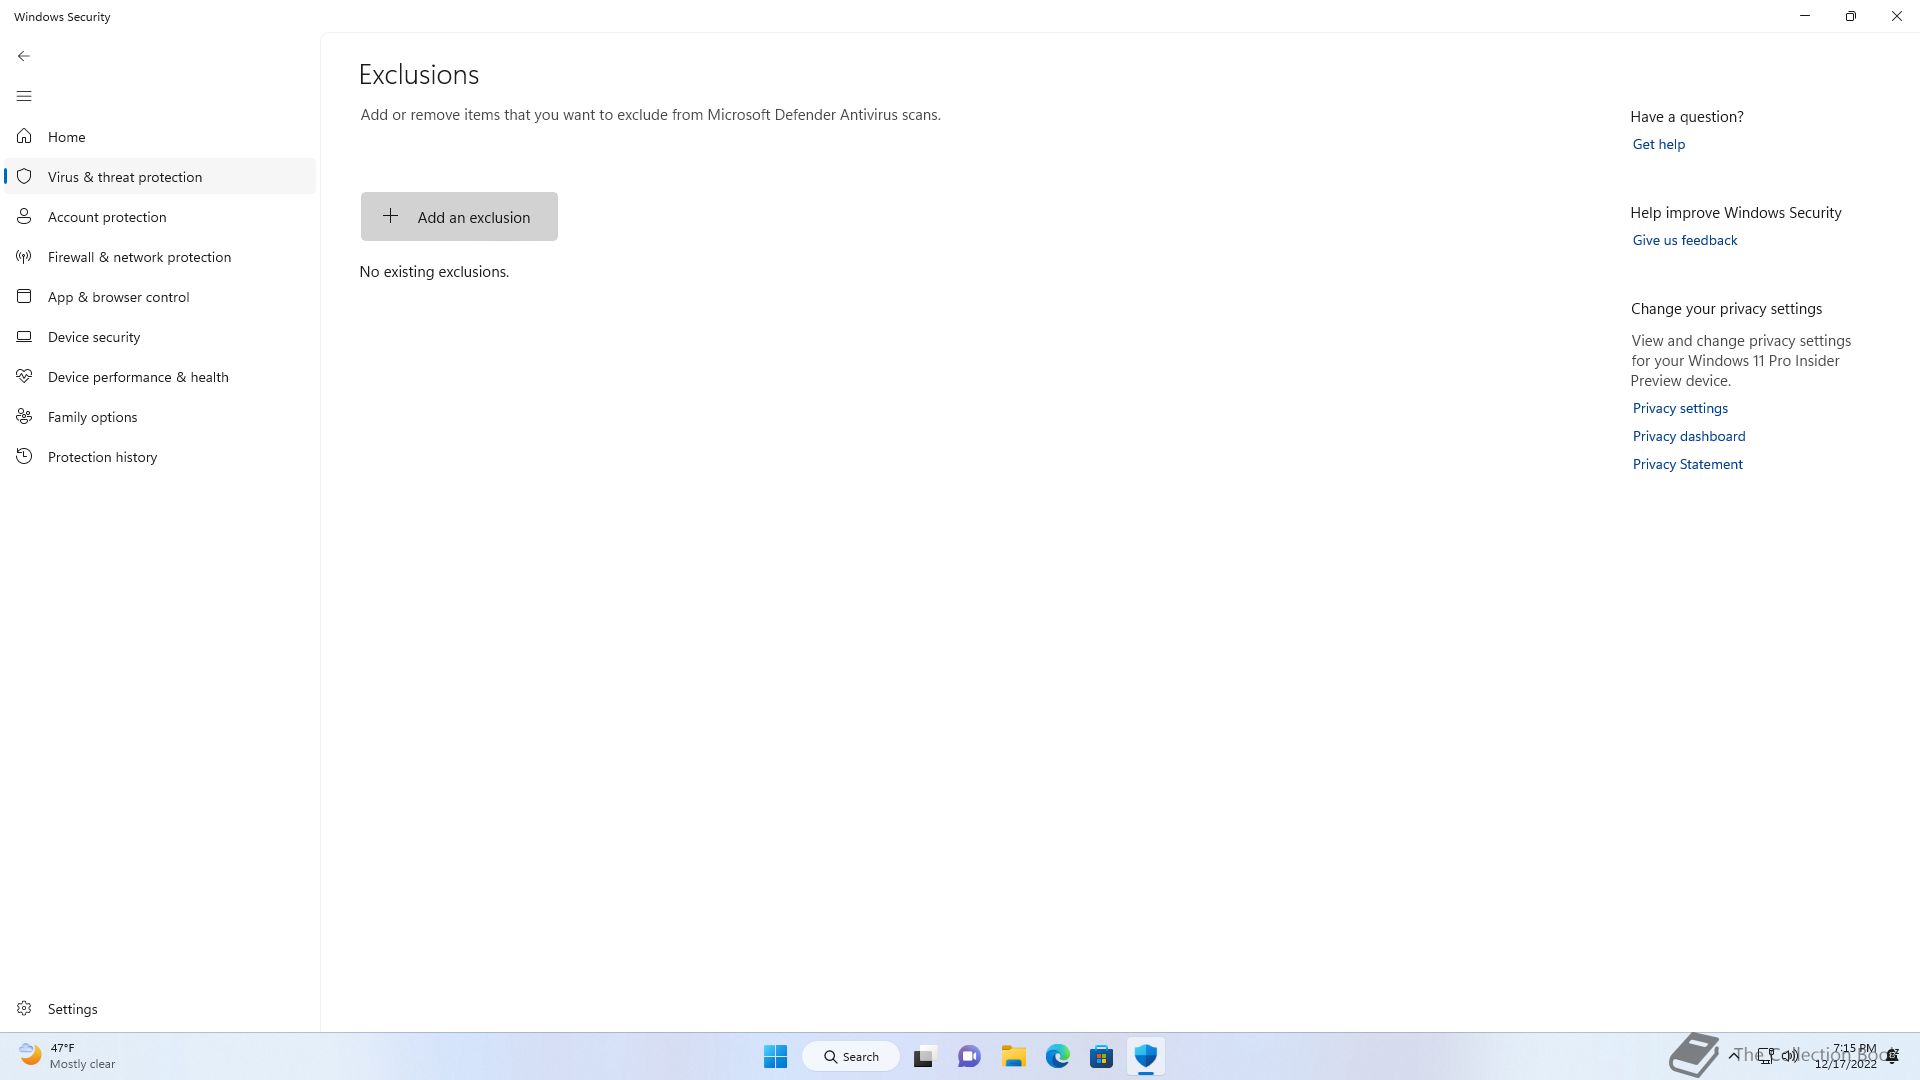This screenshot has width=1920, height=1080.
Task: Click the Device performance heart icon
Action: pos(24,376)
